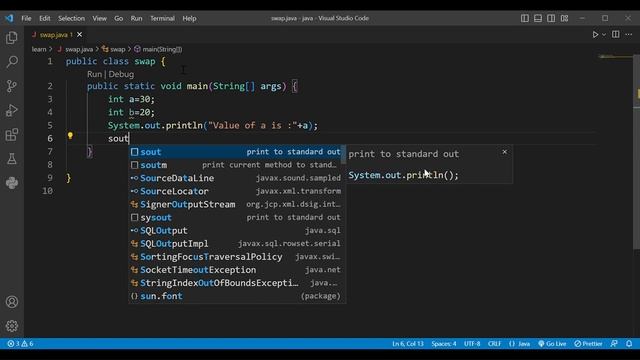Open the Explorer view in activity bar
The width and height of the screenshot is (640, 360).
(x=12, y=38)
